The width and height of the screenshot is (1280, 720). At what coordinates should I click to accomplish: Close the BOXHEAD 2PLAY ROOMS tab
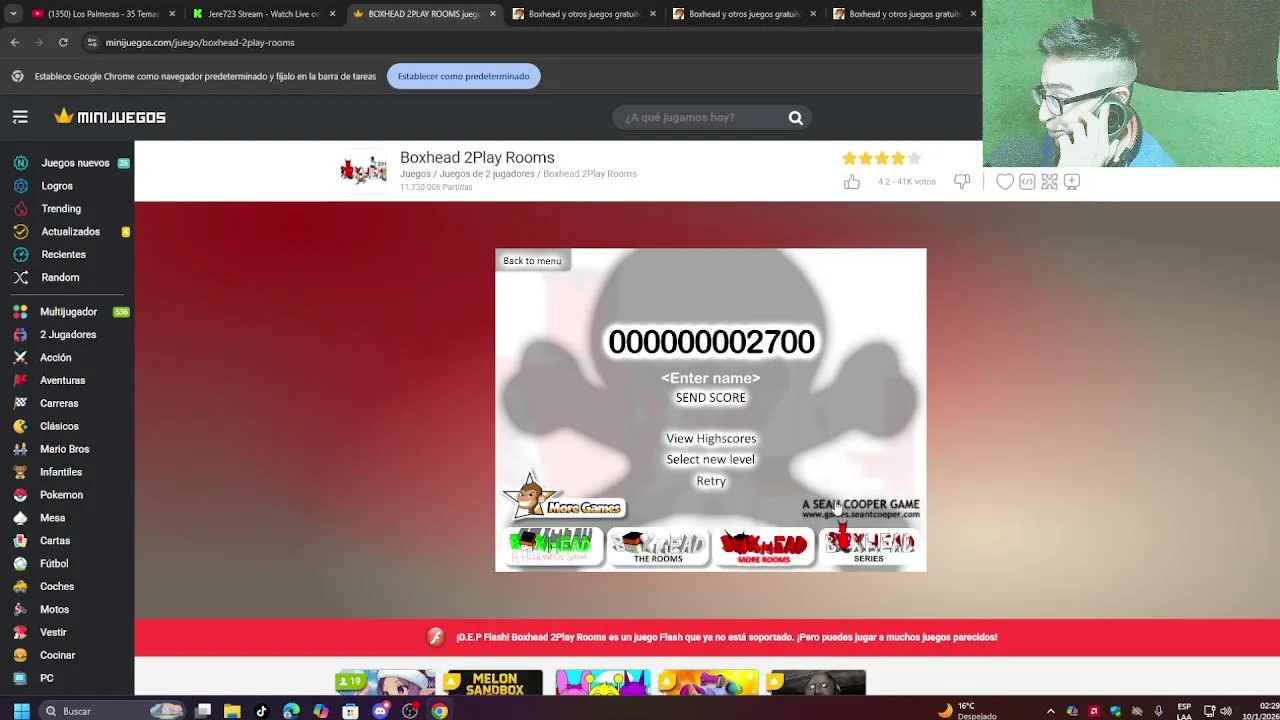click(492, 14)
